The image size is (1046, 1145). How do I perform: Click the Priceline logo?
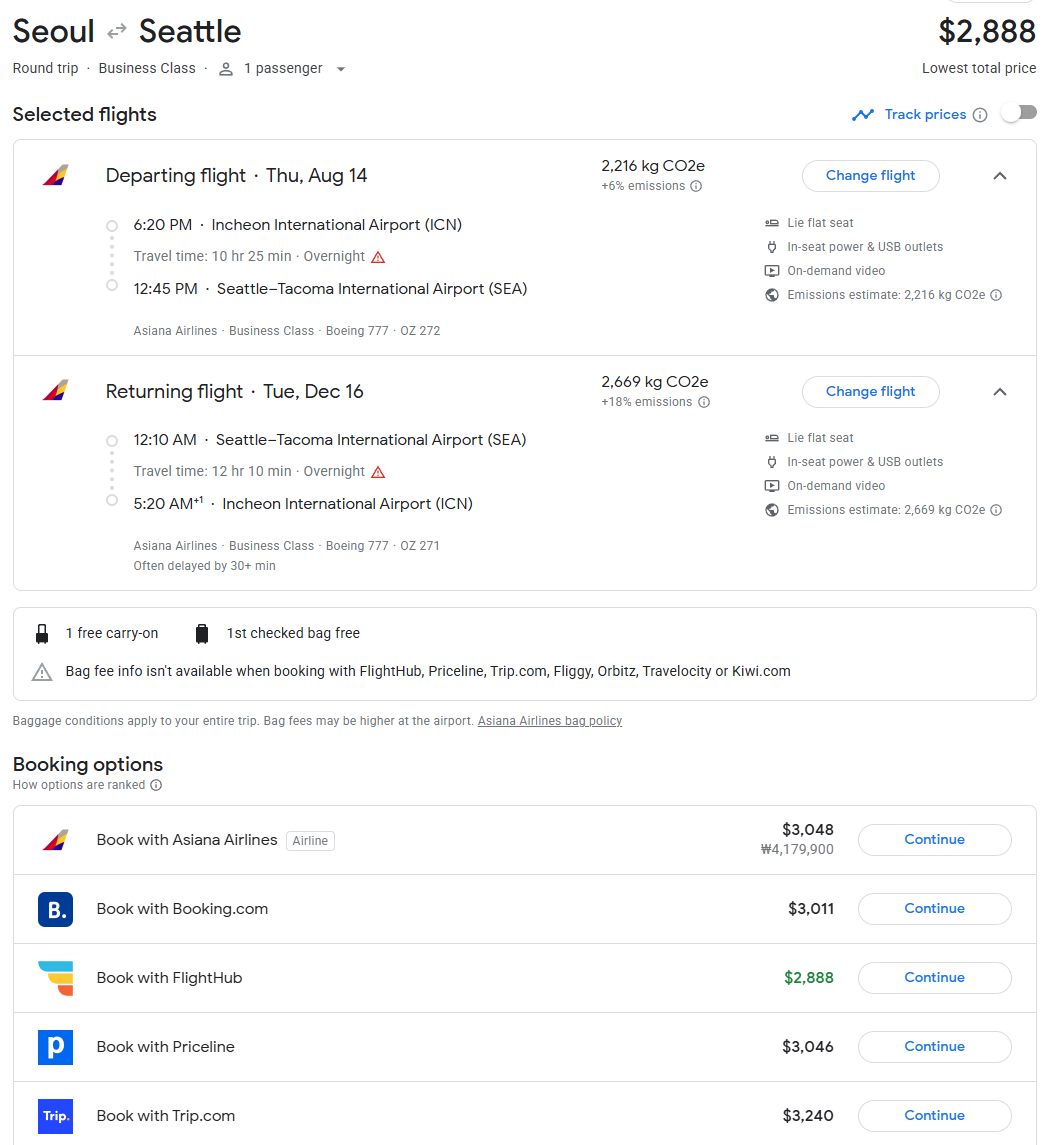(56, 1047)
